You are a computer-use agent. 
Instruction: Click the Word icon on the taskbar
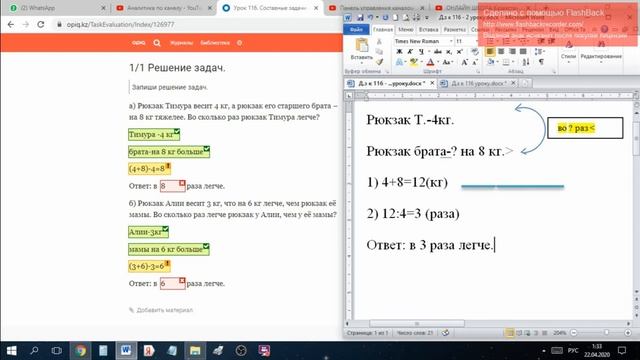click(126, 351)
